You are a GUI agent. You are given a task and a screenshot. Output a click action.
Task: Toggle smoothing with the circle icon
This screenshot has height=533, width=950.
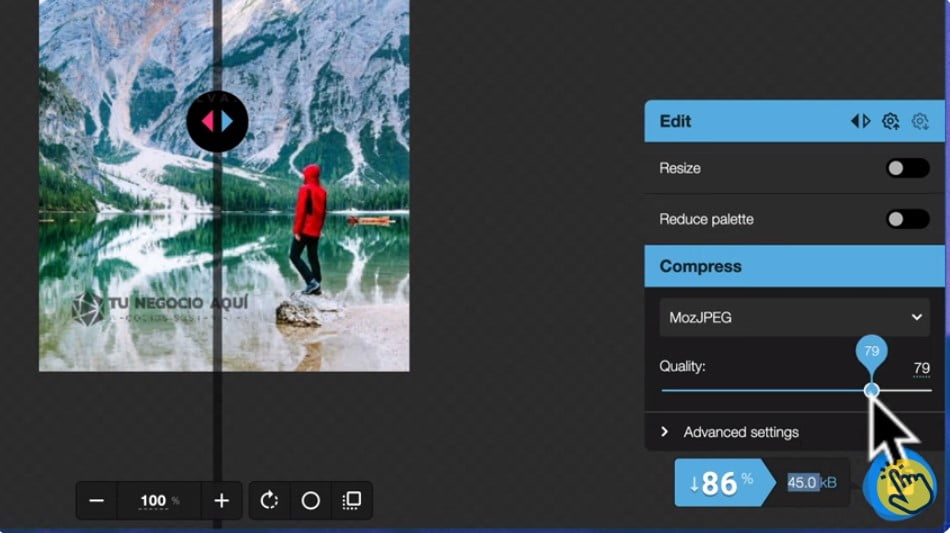click(x=310, y=501)
